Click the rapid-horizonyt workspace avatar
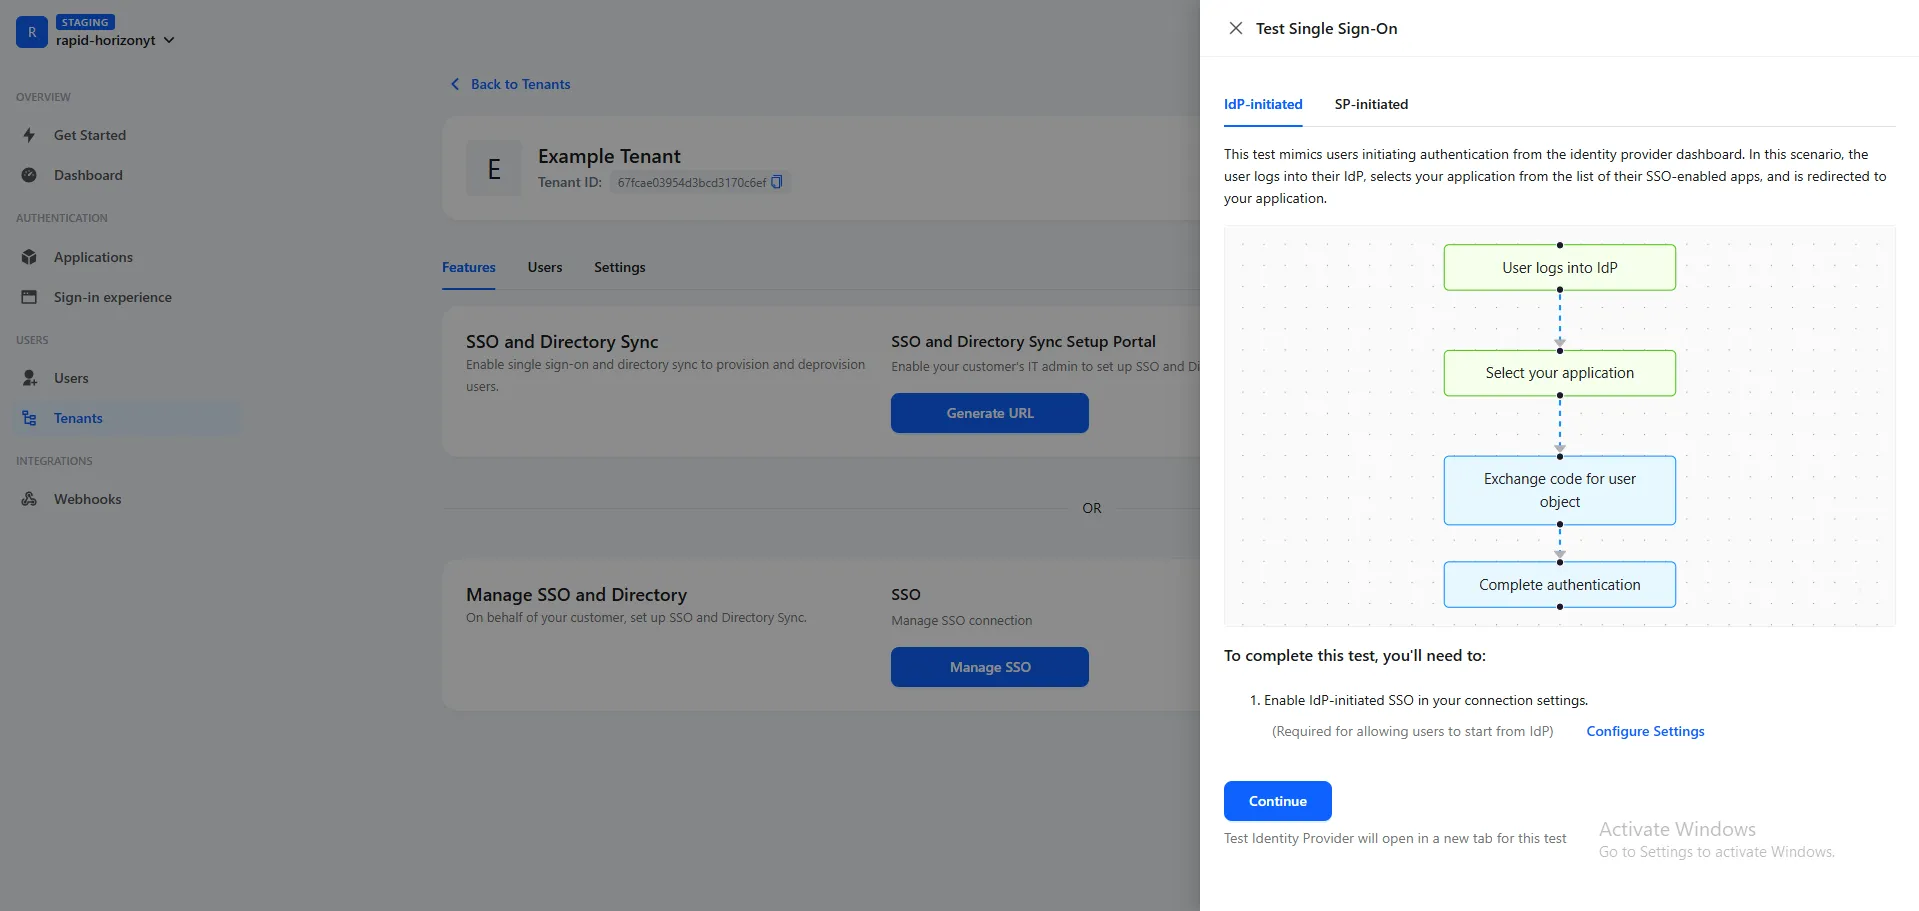The width and height of the screenshot is (1919, 911). [31, 32]
